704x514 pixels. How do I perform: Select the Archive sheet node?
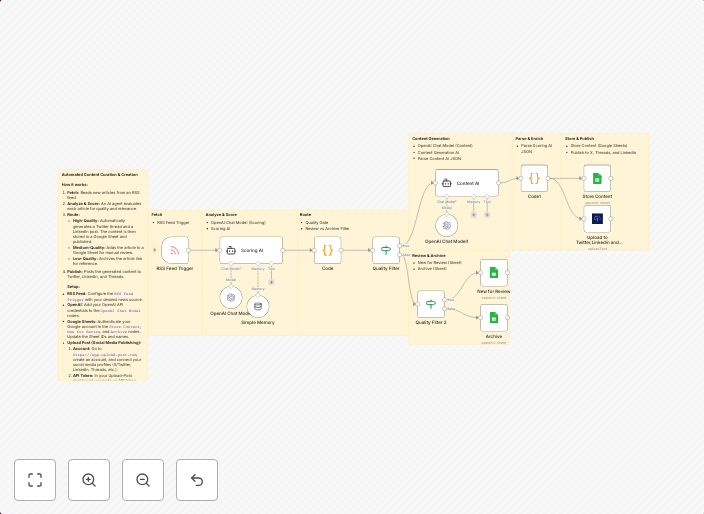coord(494,317)
